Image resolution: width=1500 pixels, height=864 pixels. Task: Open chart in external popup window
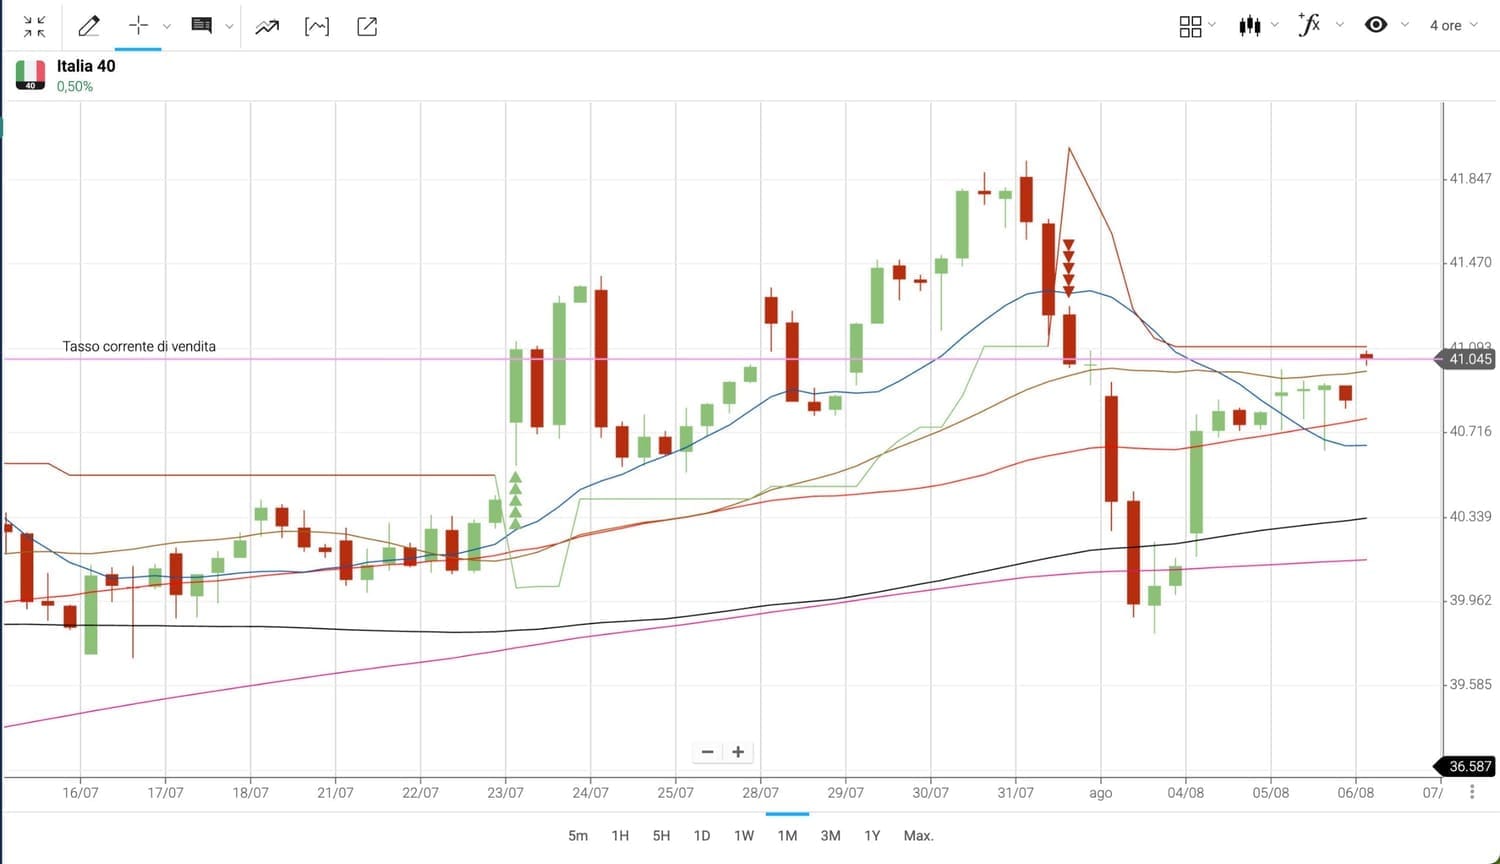point(367,27)
